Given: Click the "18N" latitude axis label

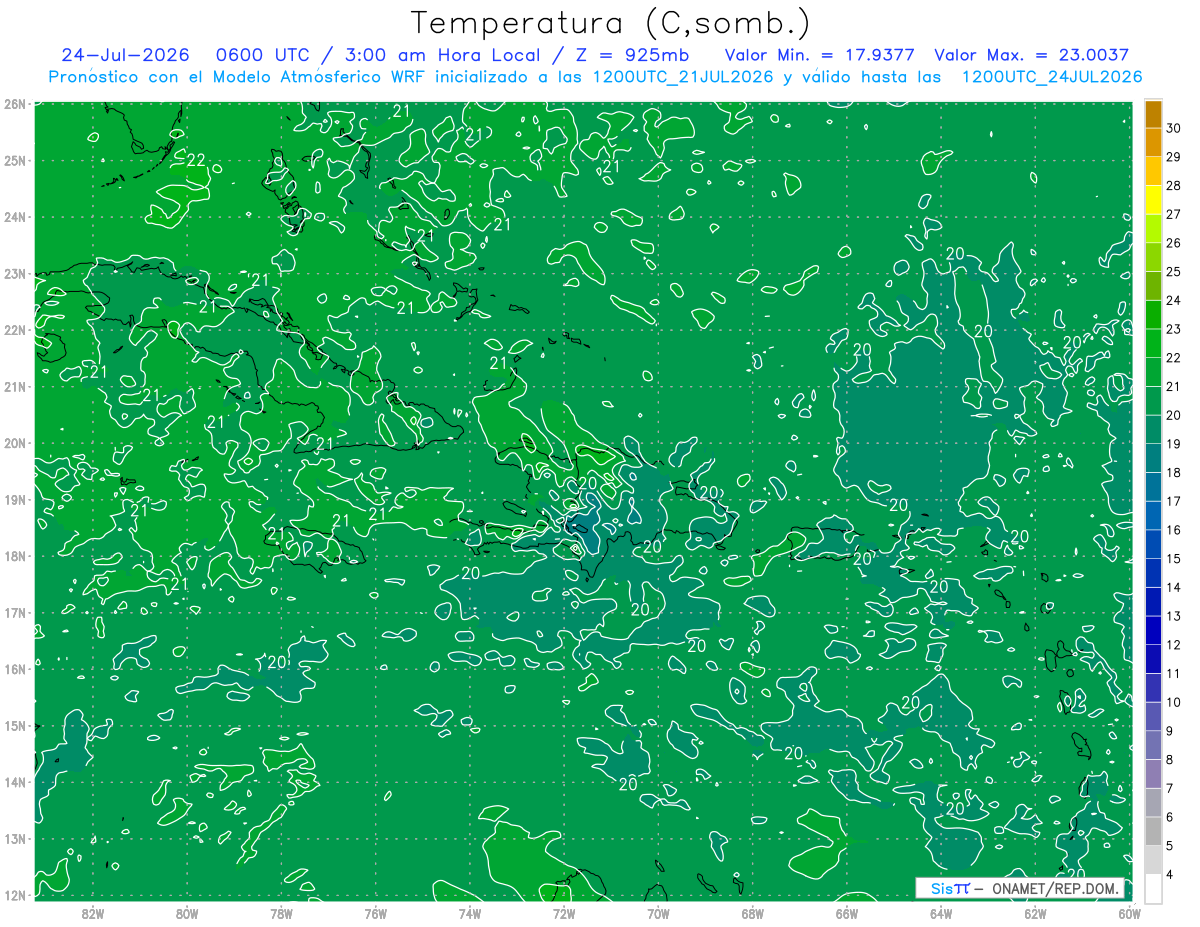Looking at the screenshot, I should click(14, 556).
